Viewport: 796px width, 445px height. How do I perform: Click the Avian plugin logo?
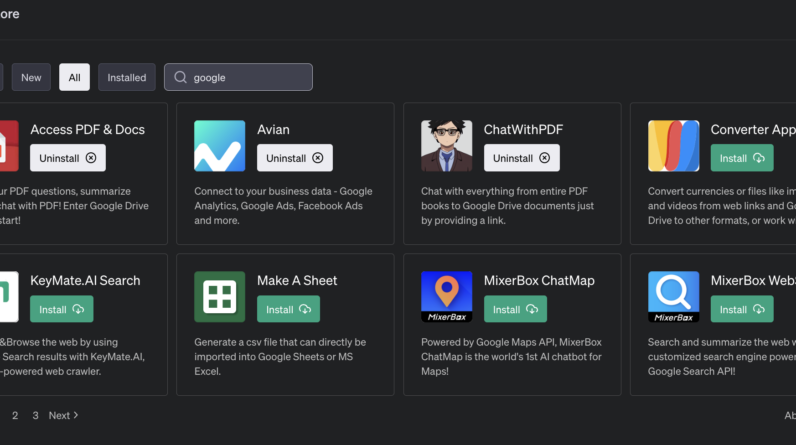tap(219, 146)
